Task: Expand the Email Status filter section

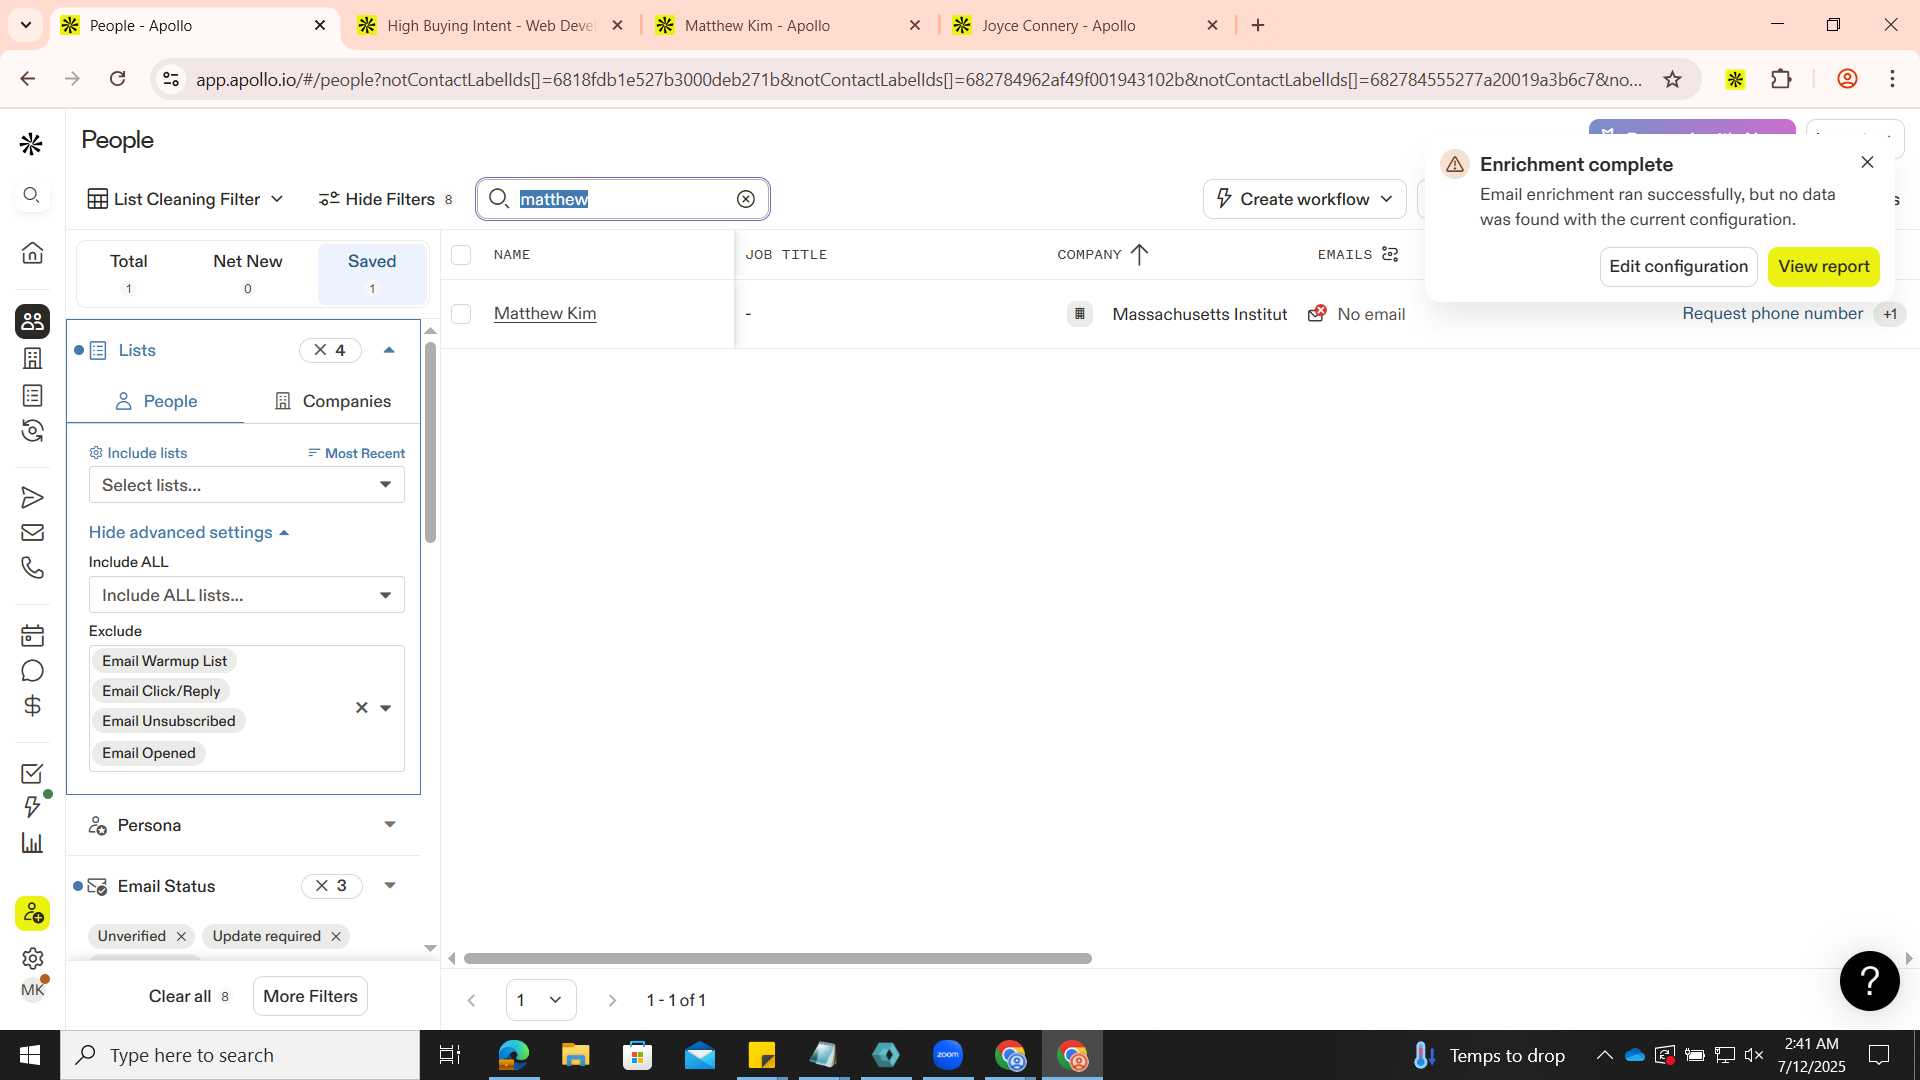Action: (390, 886)
